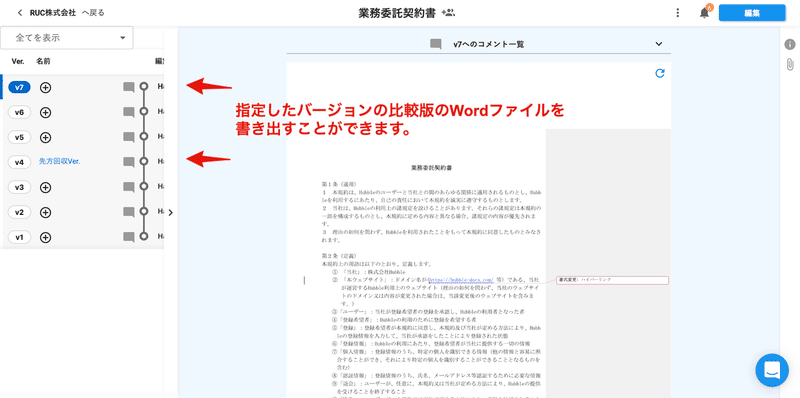
Task: Add a name to version v5
Action: click(45, 137)
